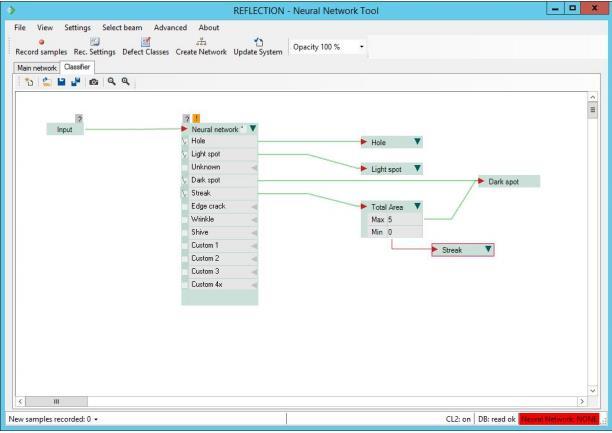Image resolution: width=612 pixels, height=433 pixels.
Task: Click the gray connector arrow on Unknown row
Action: pyautogui.click(x=254, y=167)
